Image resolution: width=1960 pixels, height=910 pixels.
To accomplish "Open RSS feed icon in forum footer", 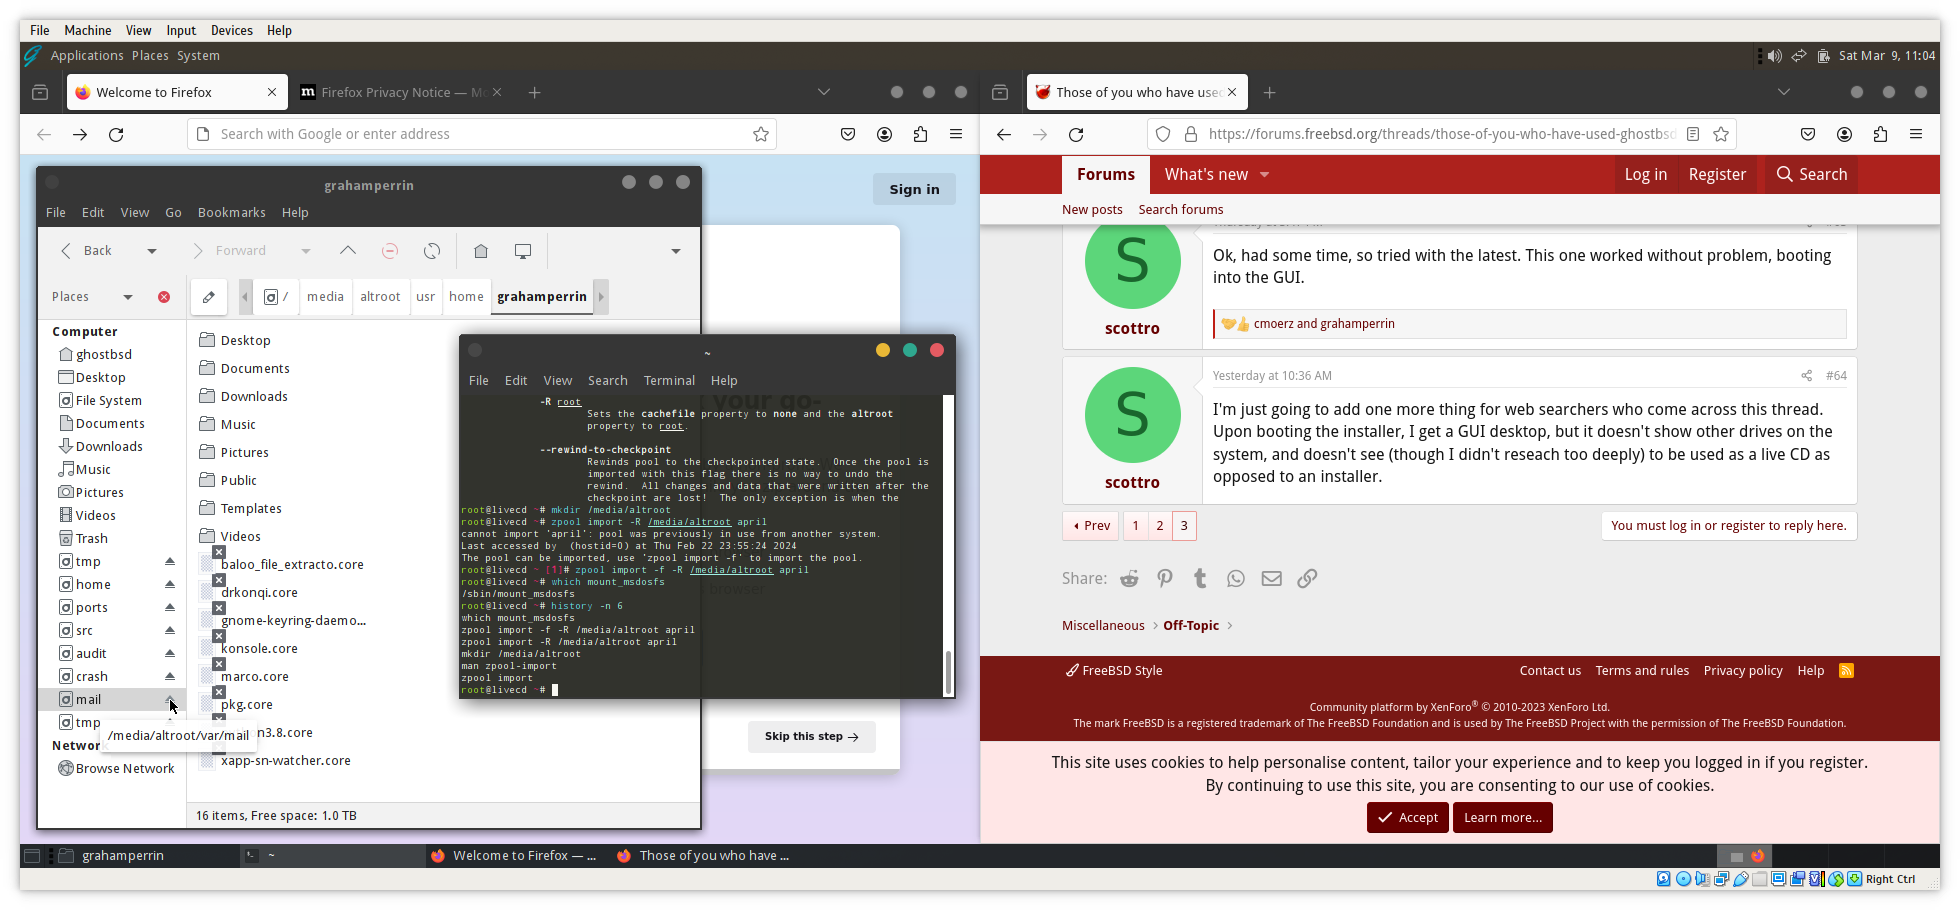I will (x=1846, y=671).
